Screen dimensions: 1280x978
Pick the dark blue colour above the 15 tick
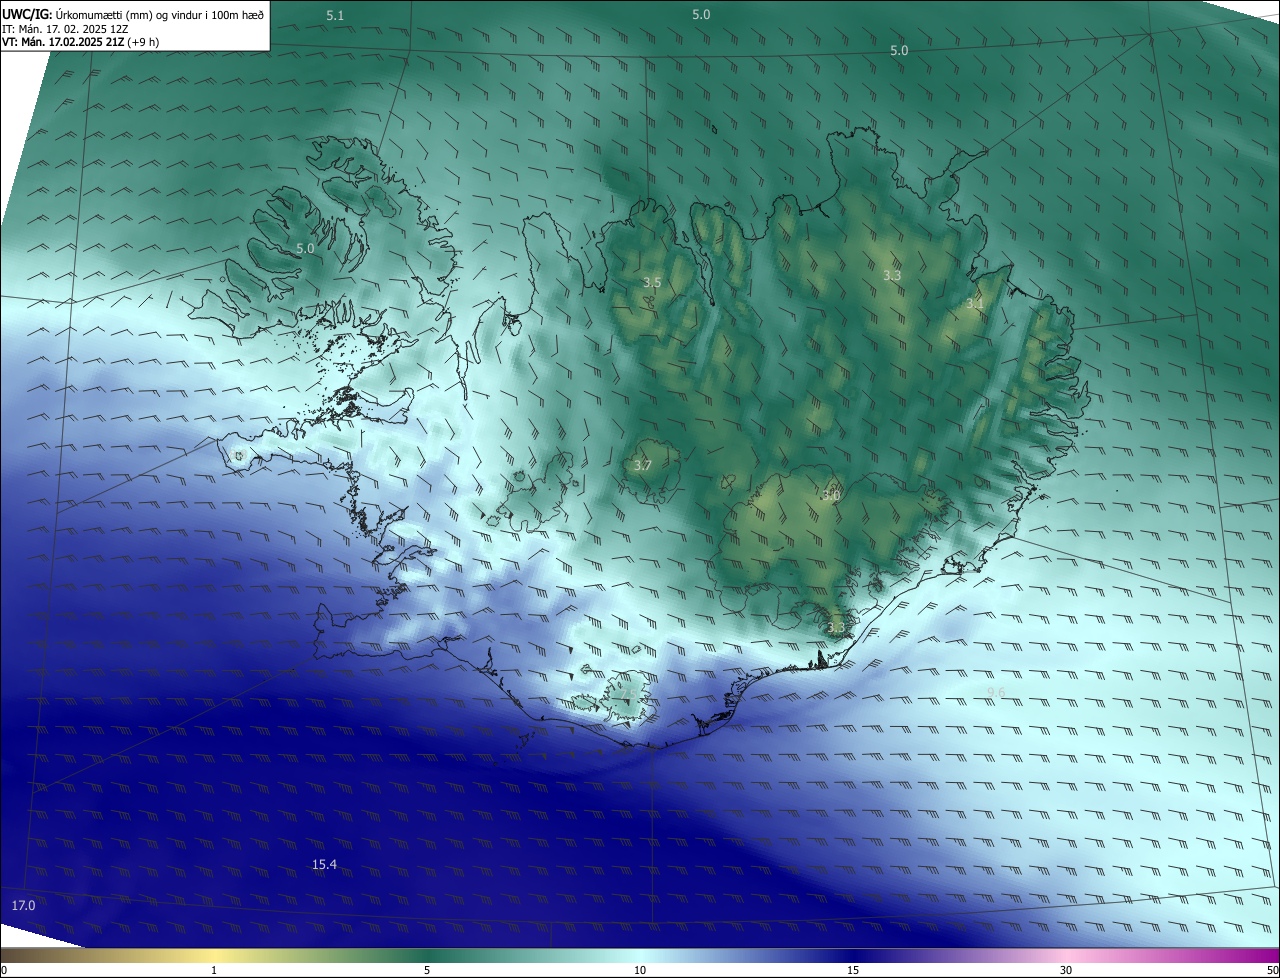pyautogui.click(x=853, y=955)
